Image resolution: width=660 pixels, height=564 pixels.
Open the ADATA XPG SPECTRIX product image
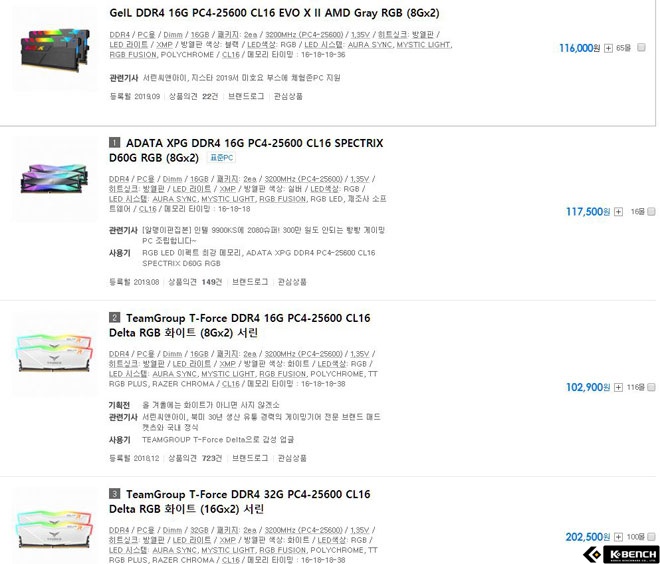(x=55, y=180)
